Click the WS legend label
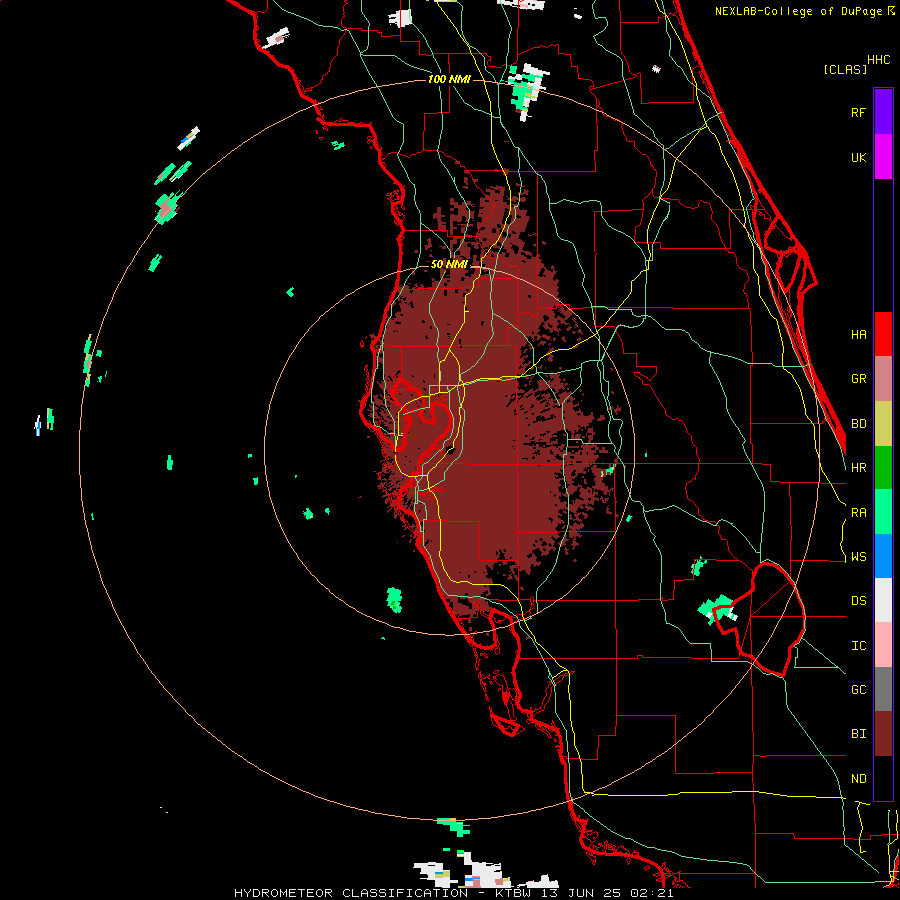 (x=858, y=557)
